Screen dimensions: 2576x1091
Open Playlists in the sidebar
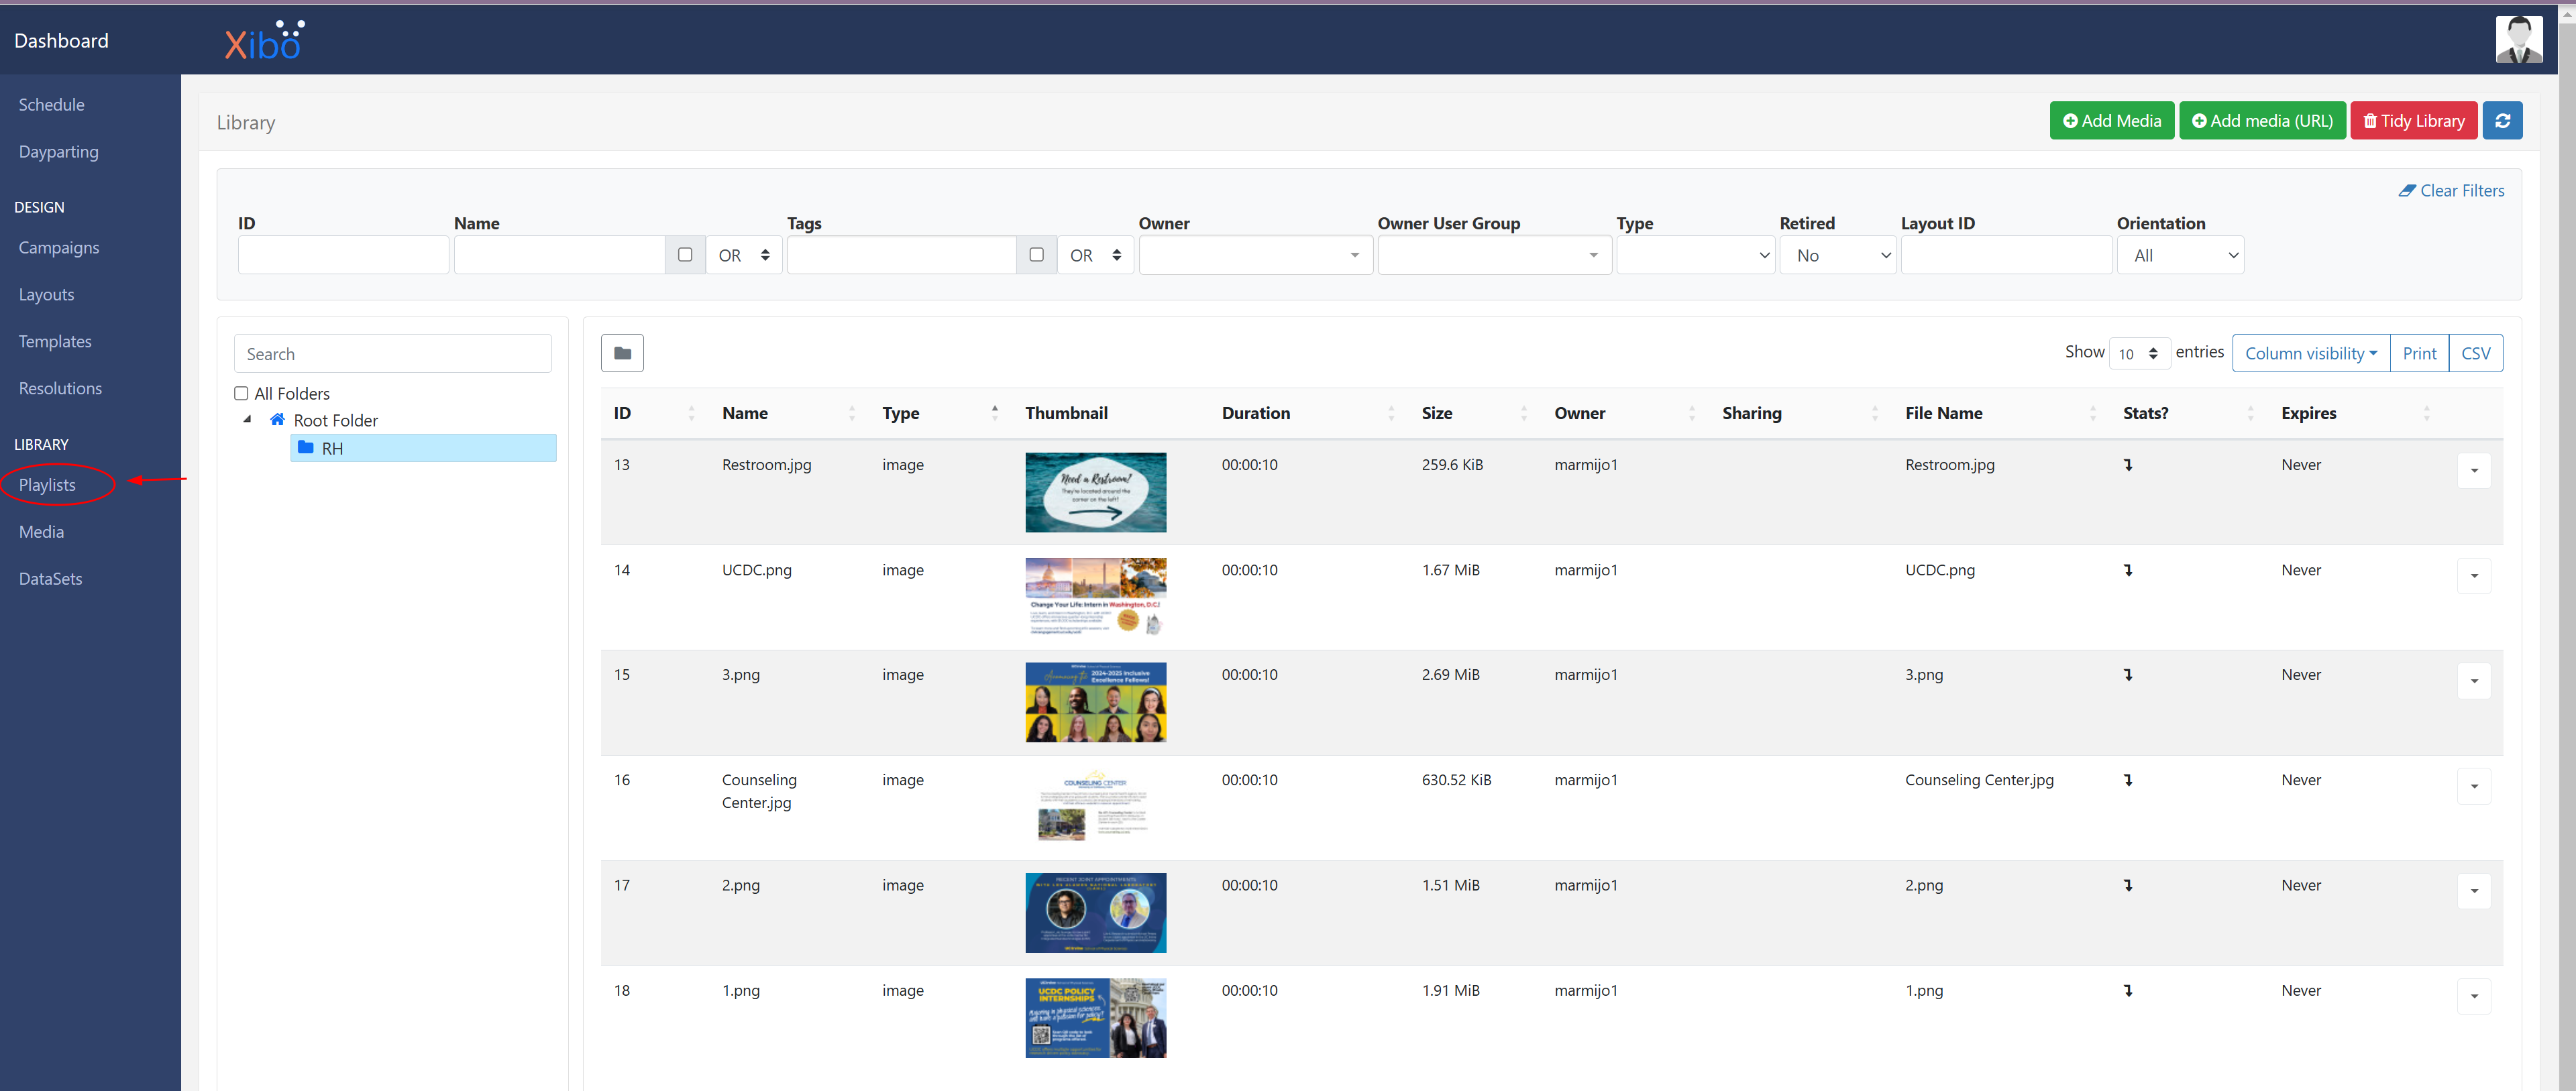click(x=47, y=485)
